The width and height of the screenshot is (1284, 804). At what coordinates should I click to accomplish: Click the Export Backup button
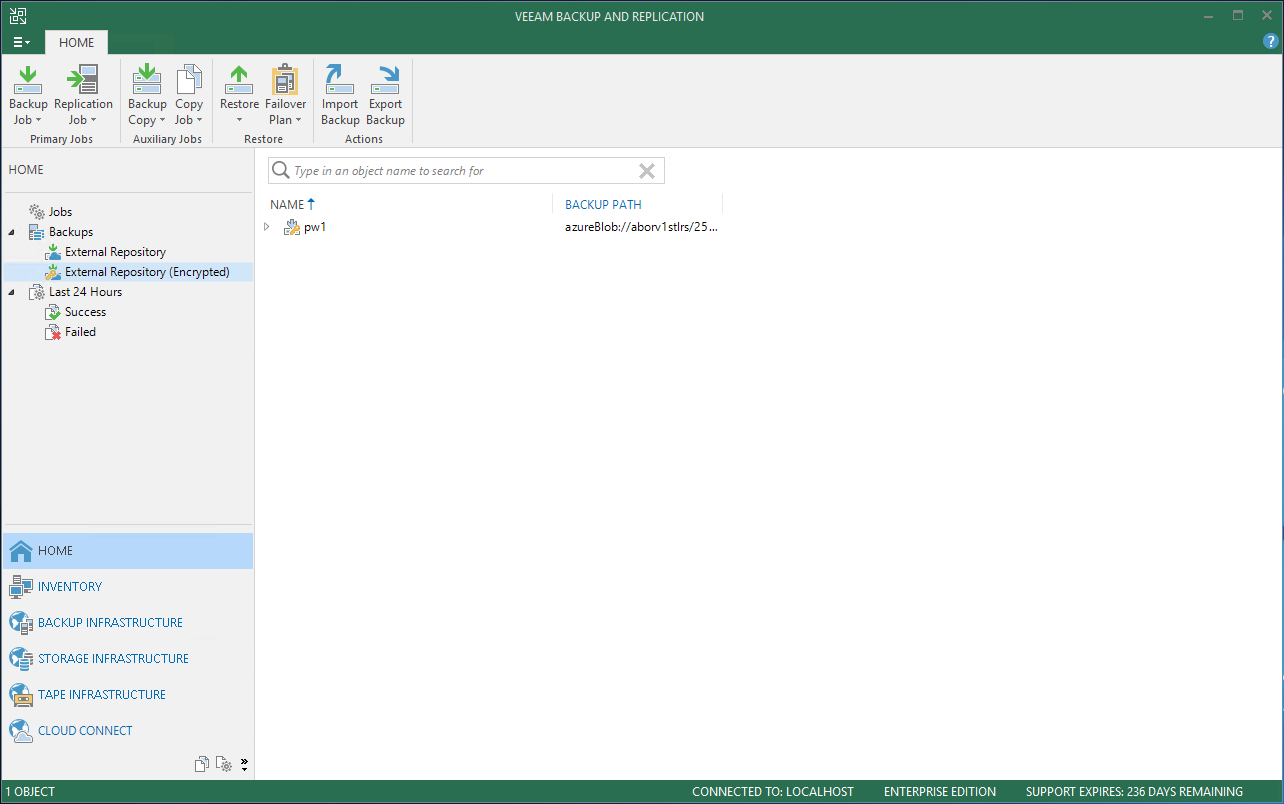click(385, 96)
